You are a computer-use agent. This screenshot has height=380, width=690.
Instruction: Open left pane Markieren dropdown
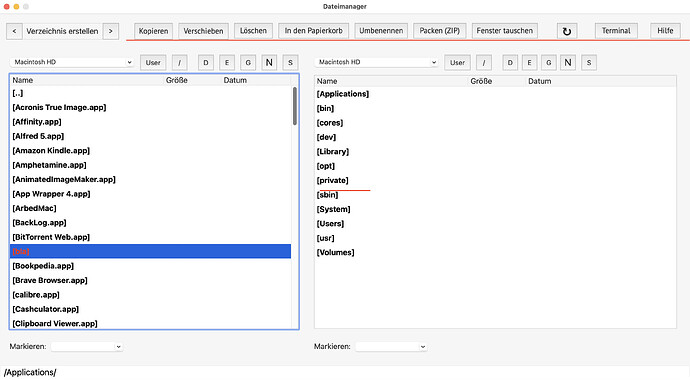[x=87, y=347]
